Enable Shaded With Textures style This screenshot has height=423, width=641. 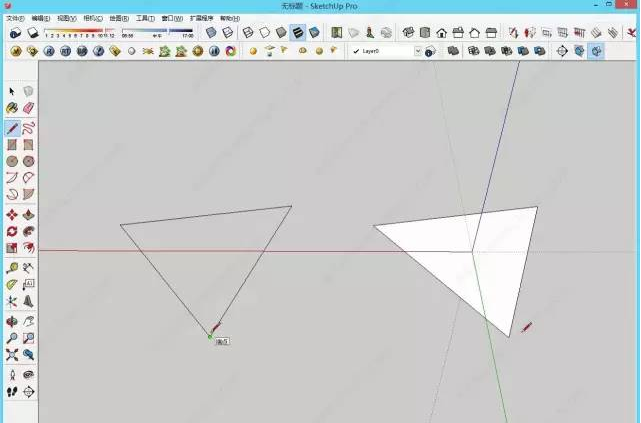pyautogui.click(x=298, y=33)
